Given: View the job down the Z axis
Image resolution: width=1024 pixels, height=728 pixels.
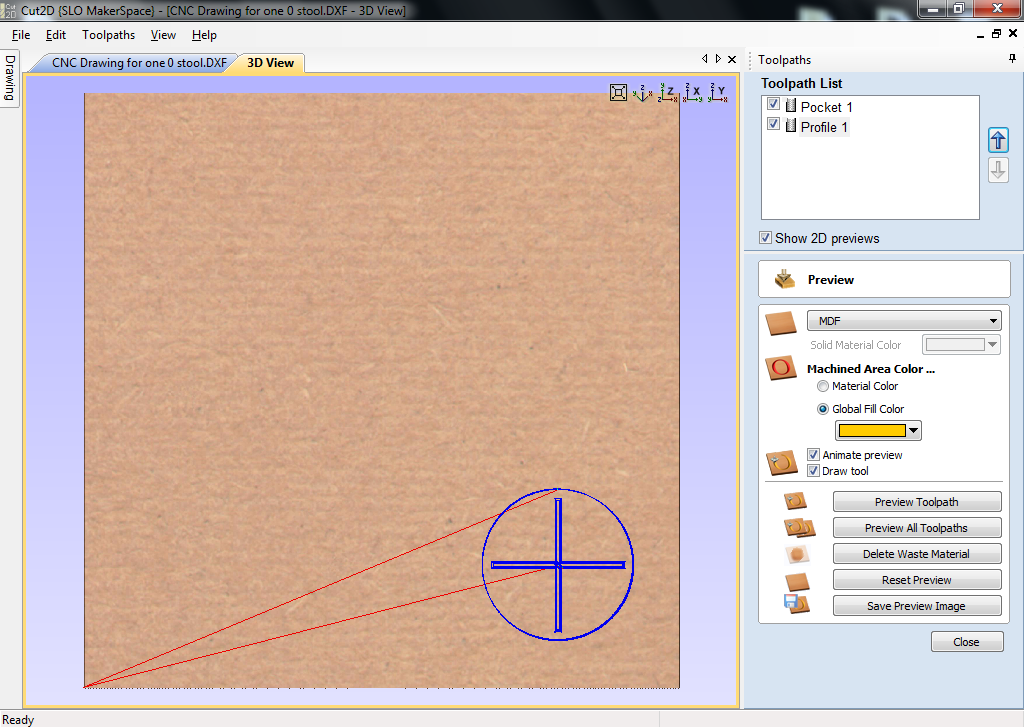Looking at the screenshot, I should [667, 93].
